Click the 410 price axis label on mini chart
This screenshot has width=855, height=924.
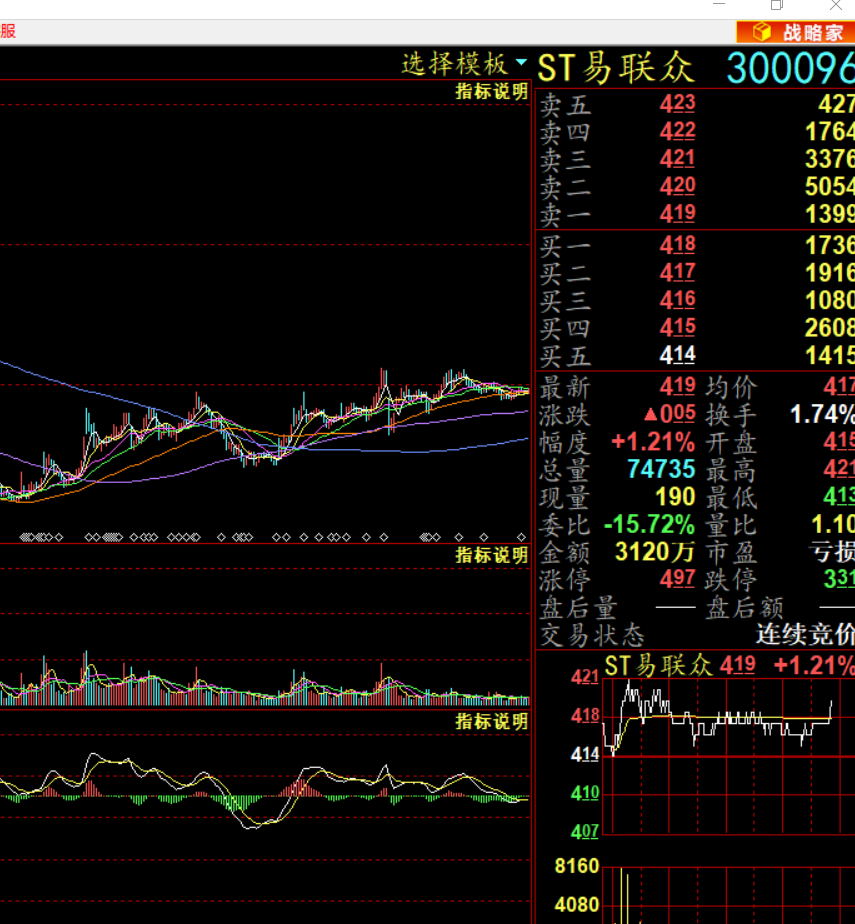585,793
